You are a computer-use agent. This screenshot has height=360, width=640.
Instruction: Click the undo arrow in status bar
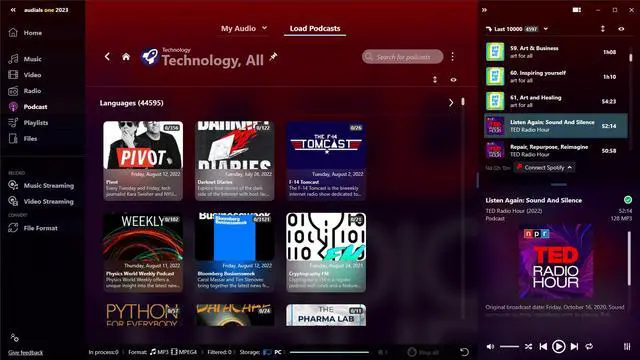click(464, 352)
